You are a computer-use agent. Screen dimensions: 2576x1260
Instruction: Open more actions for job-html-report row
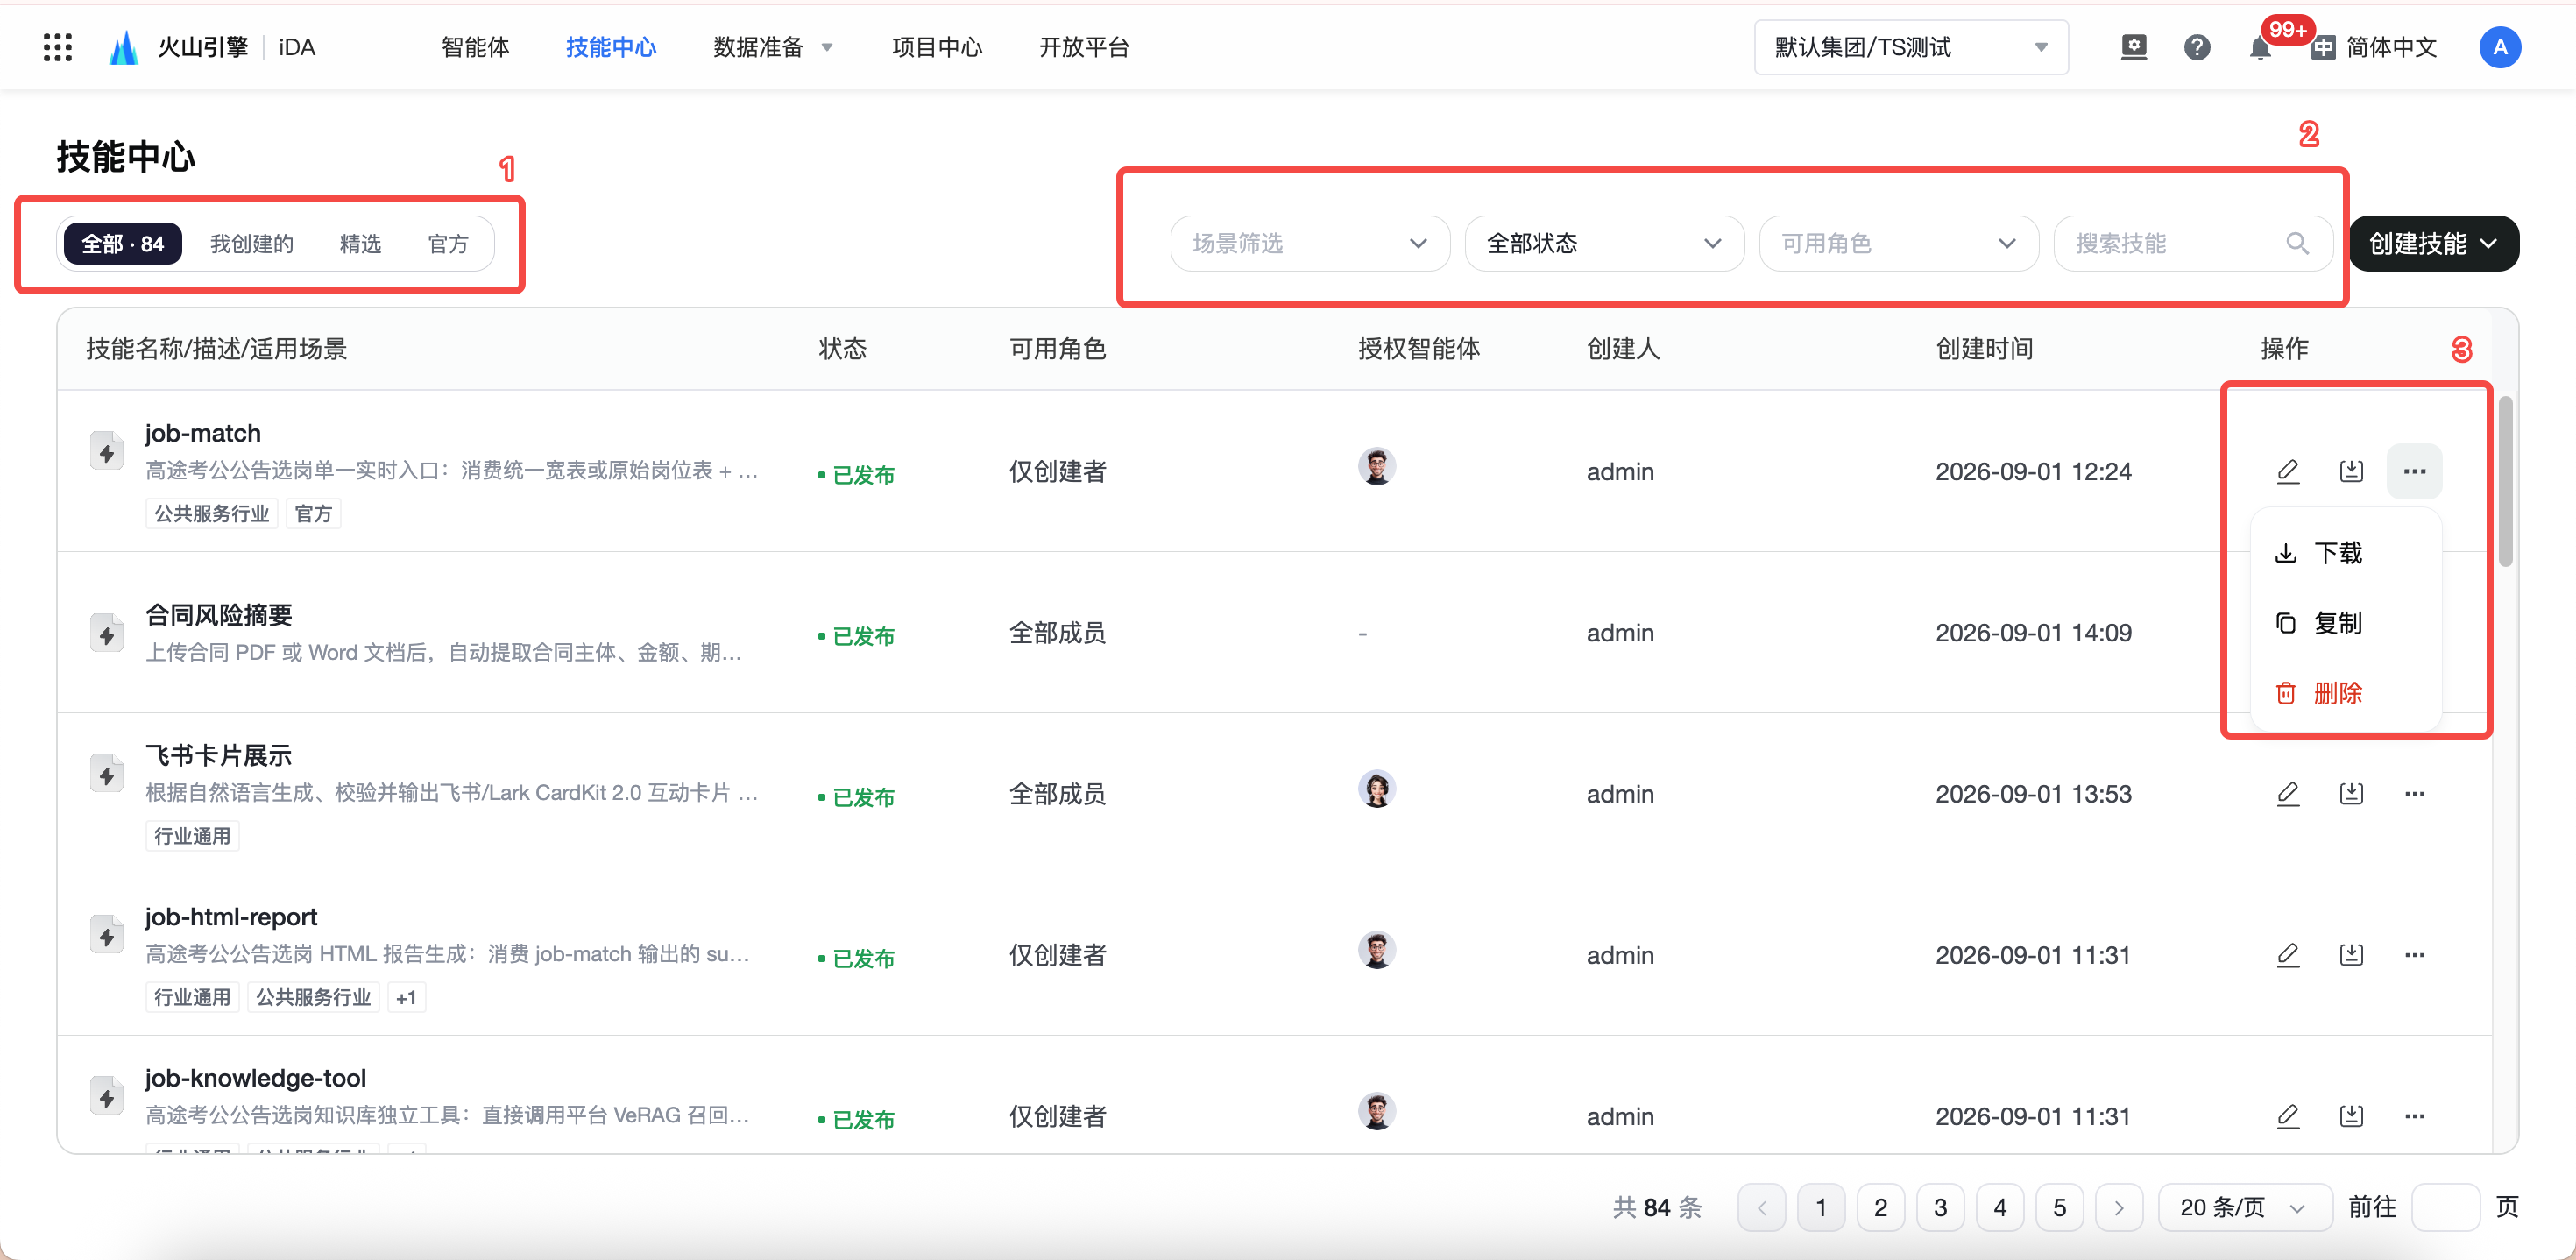(x=2414, y=955)
